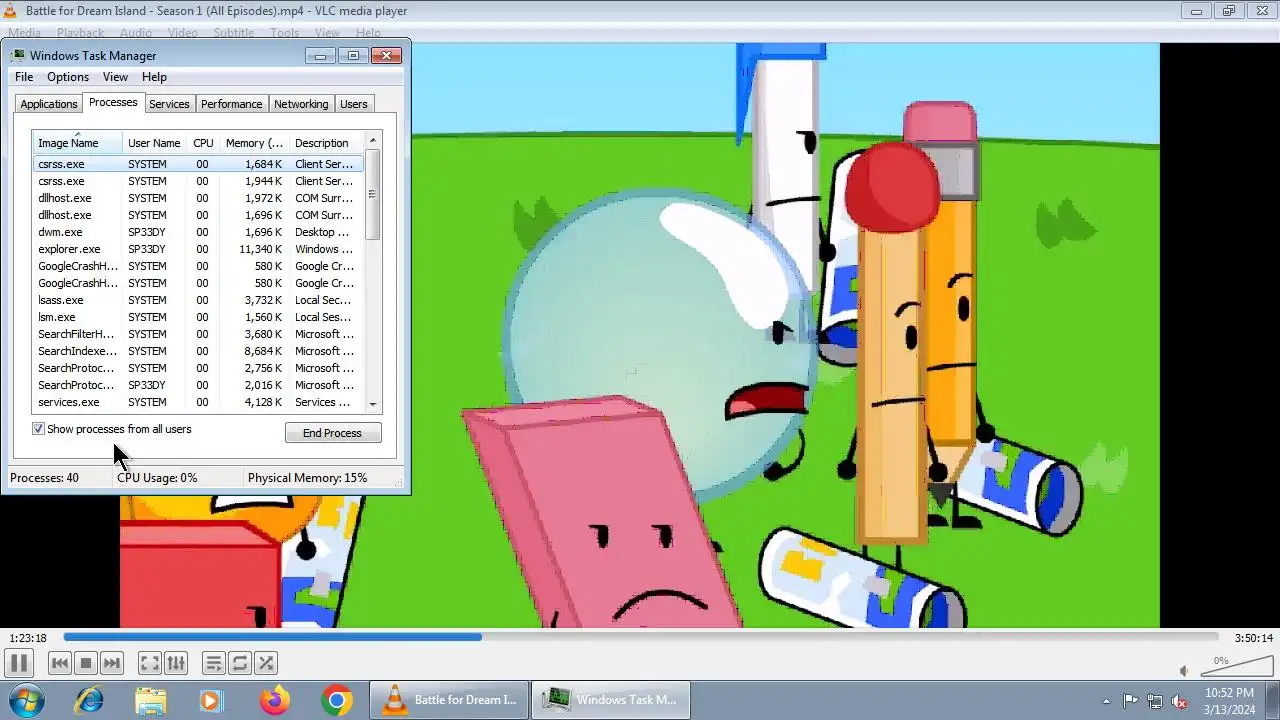This screenshot has height=720, width=1280.
Task: Toggle elapsed time display 1:23:18
Action: [28, 638]
